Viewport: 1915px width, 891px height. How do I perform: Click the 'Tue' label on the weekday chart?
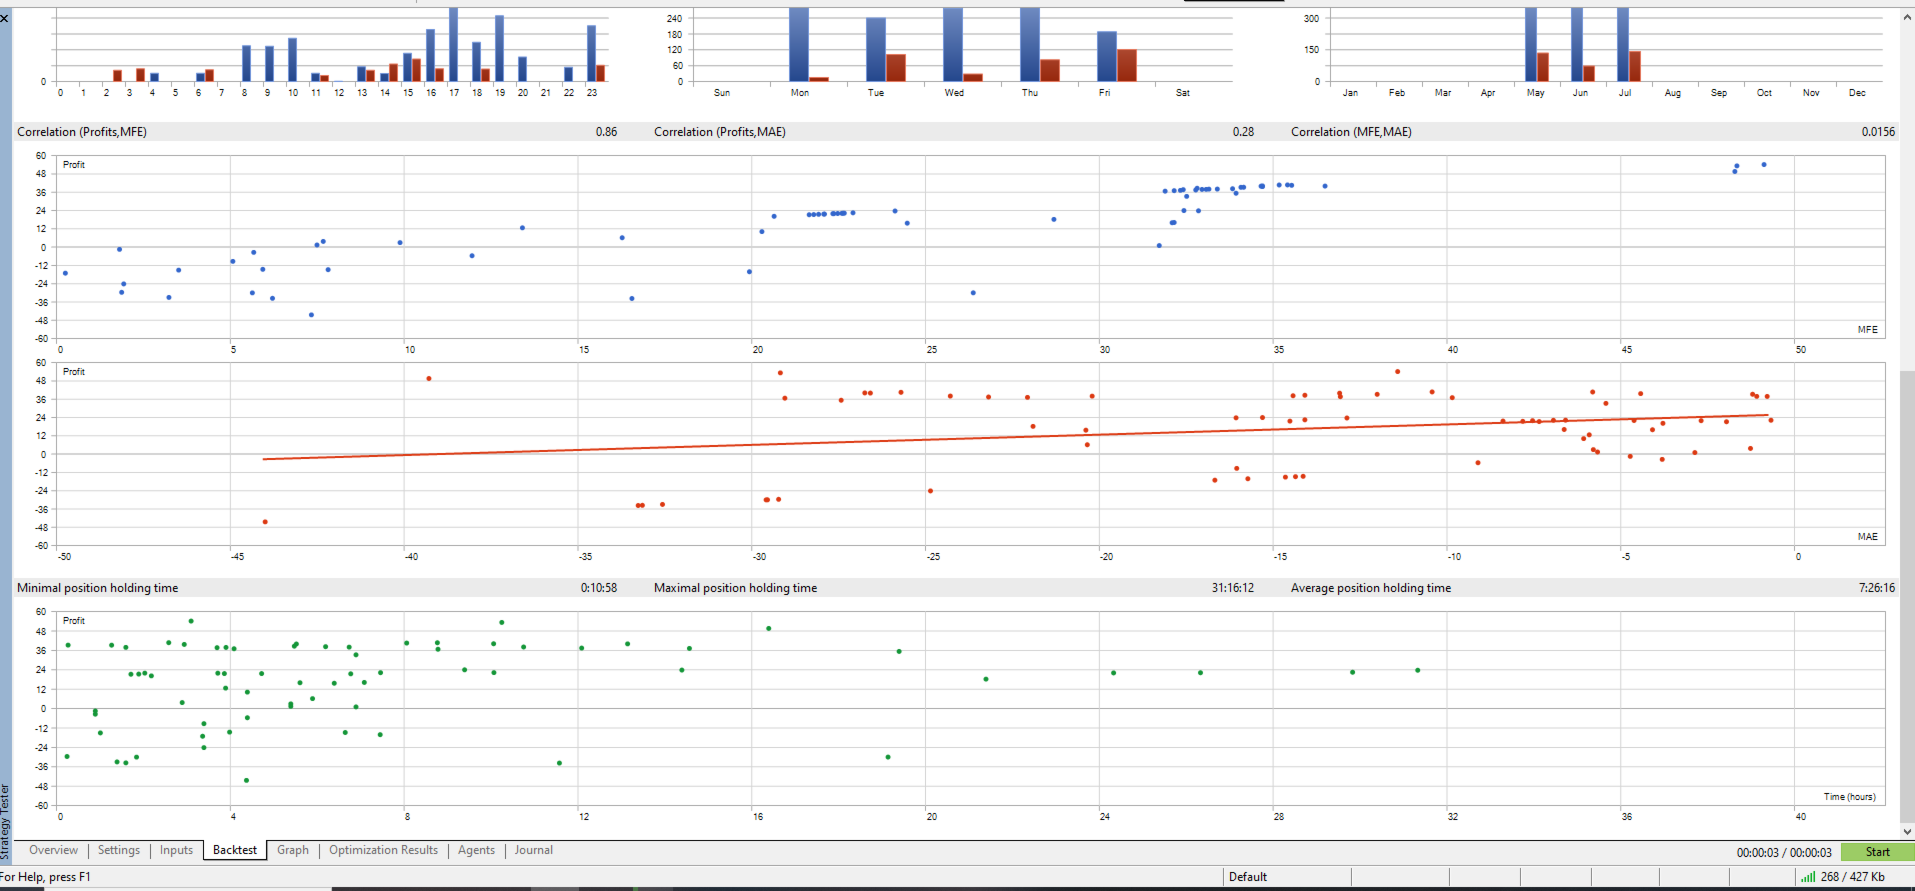click(x=876, y=93)
